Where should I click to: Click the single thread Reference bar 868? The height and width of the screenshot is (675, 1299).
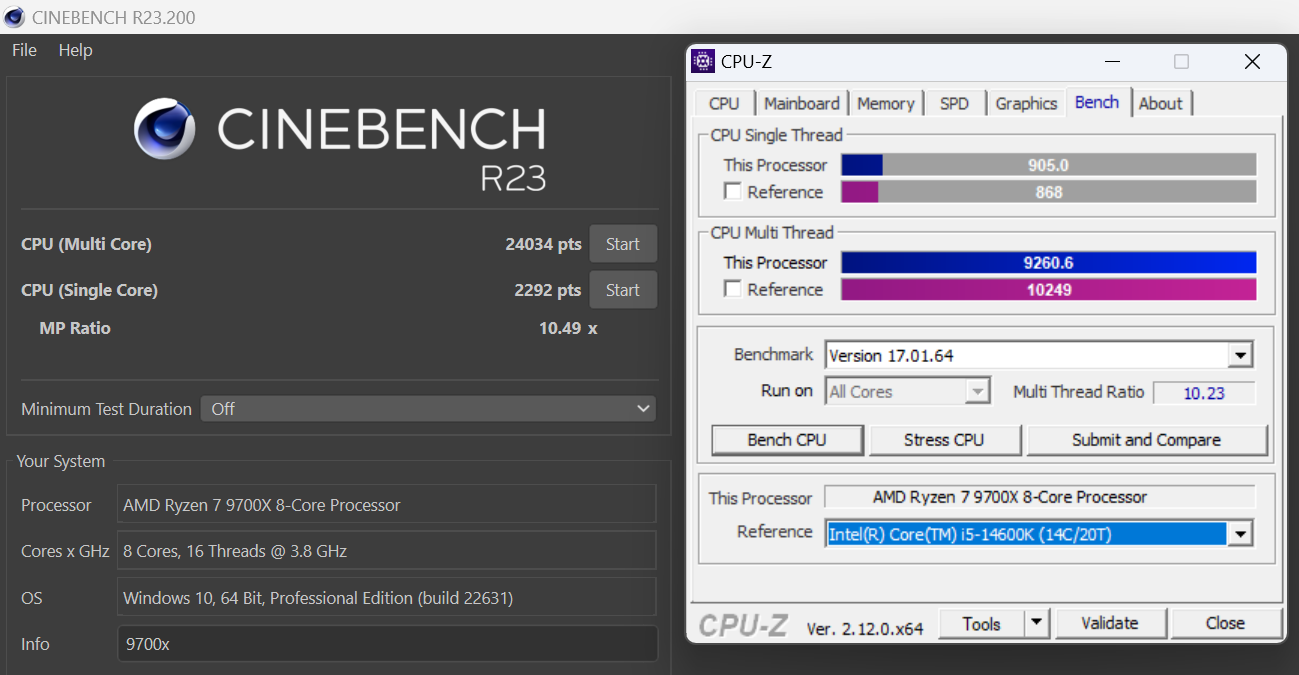pos(1049,192)
